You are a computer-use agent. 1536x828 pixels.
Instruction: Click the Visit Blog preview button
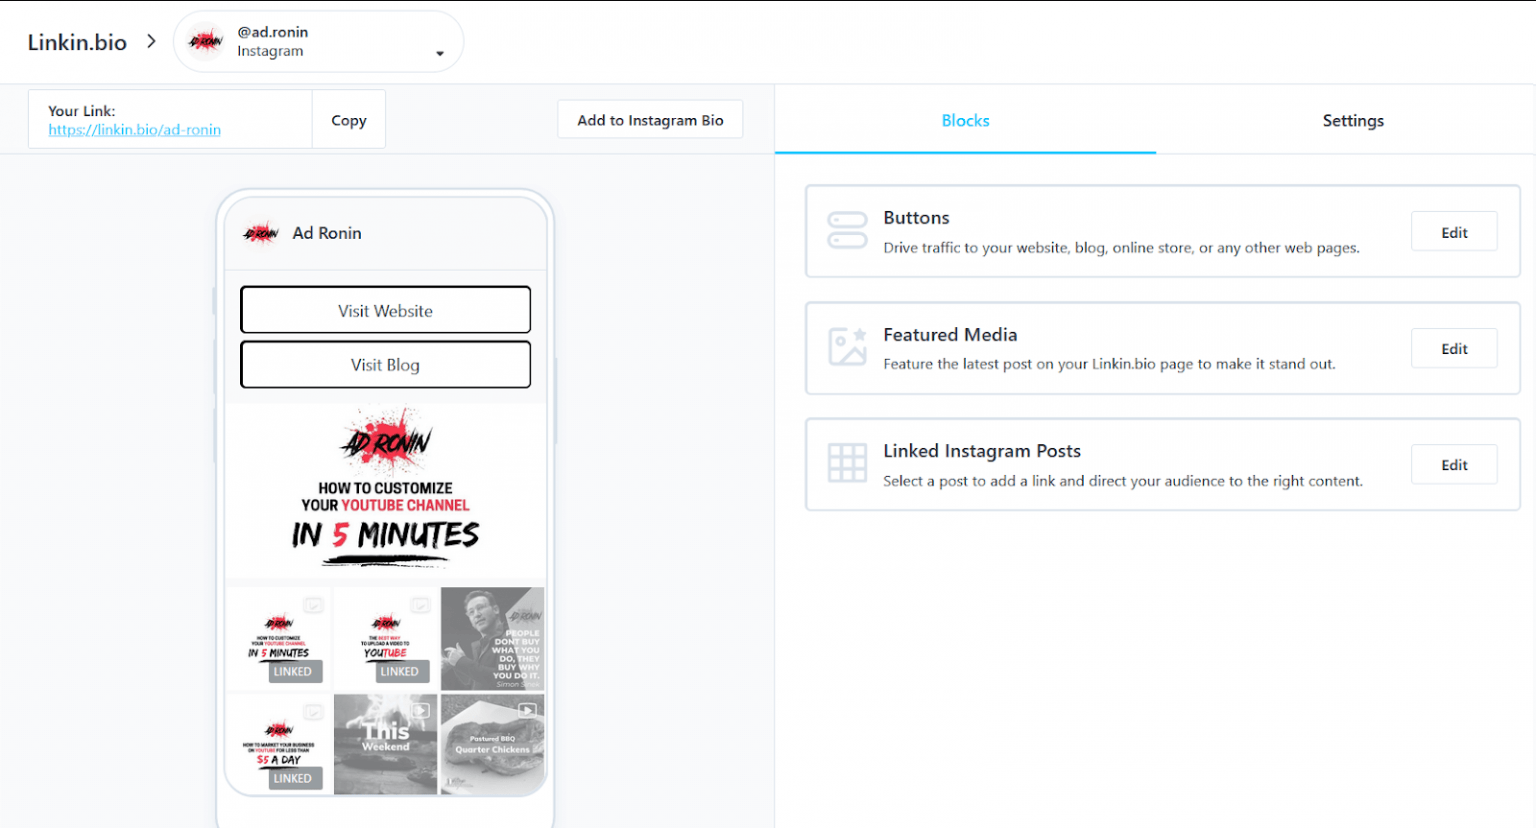tap(385, 364)
